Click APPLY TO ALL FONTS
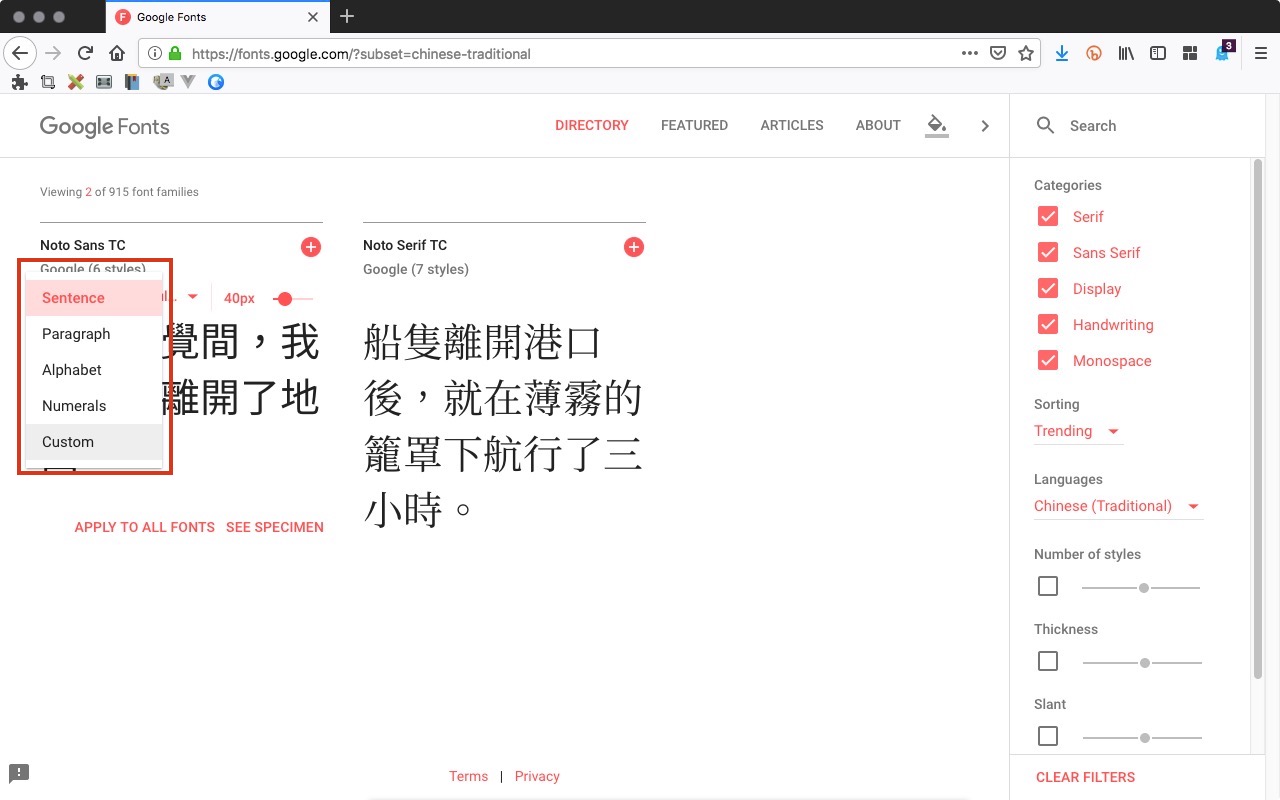1280x800 pixels. tap(145, 527)
